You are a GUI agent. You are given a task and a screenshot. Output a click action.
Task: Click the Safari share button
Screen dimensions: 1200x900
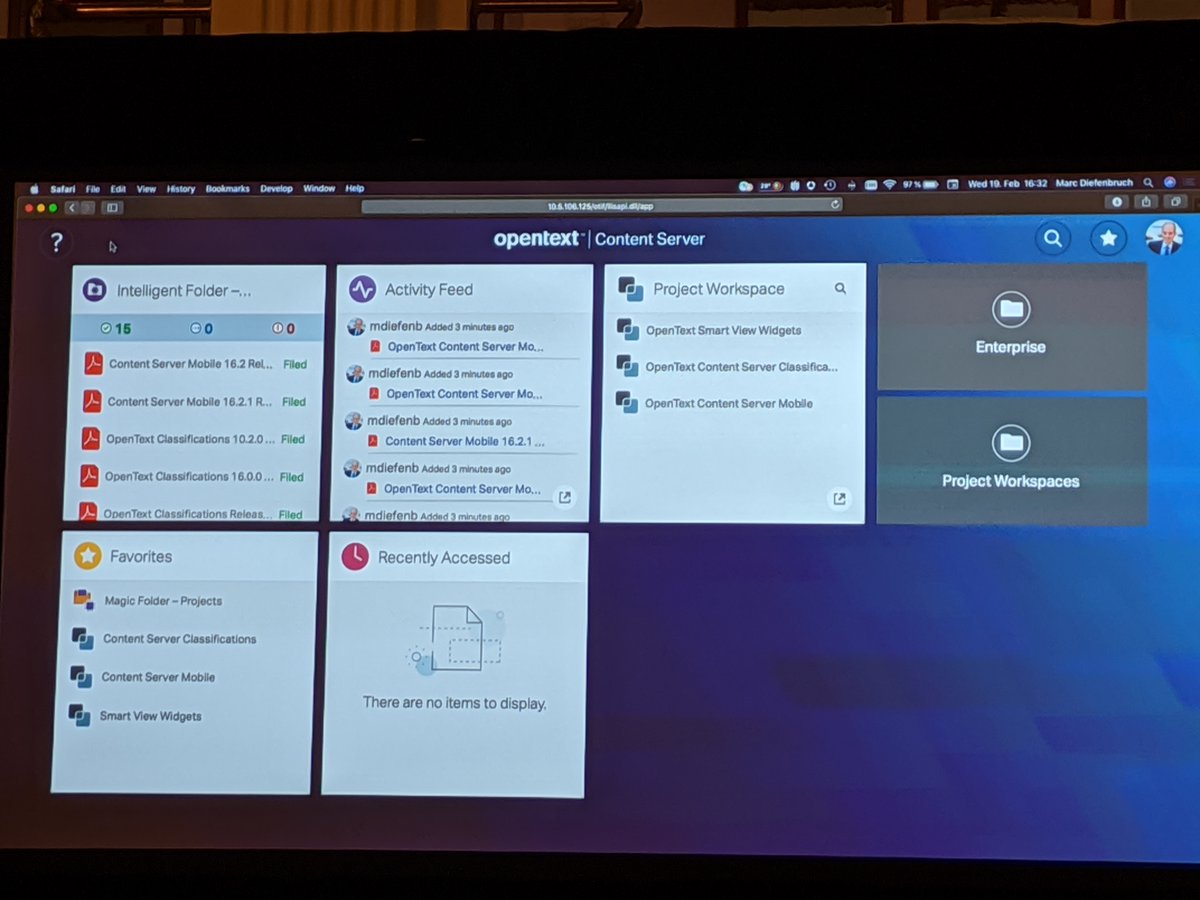point(1148,201)
